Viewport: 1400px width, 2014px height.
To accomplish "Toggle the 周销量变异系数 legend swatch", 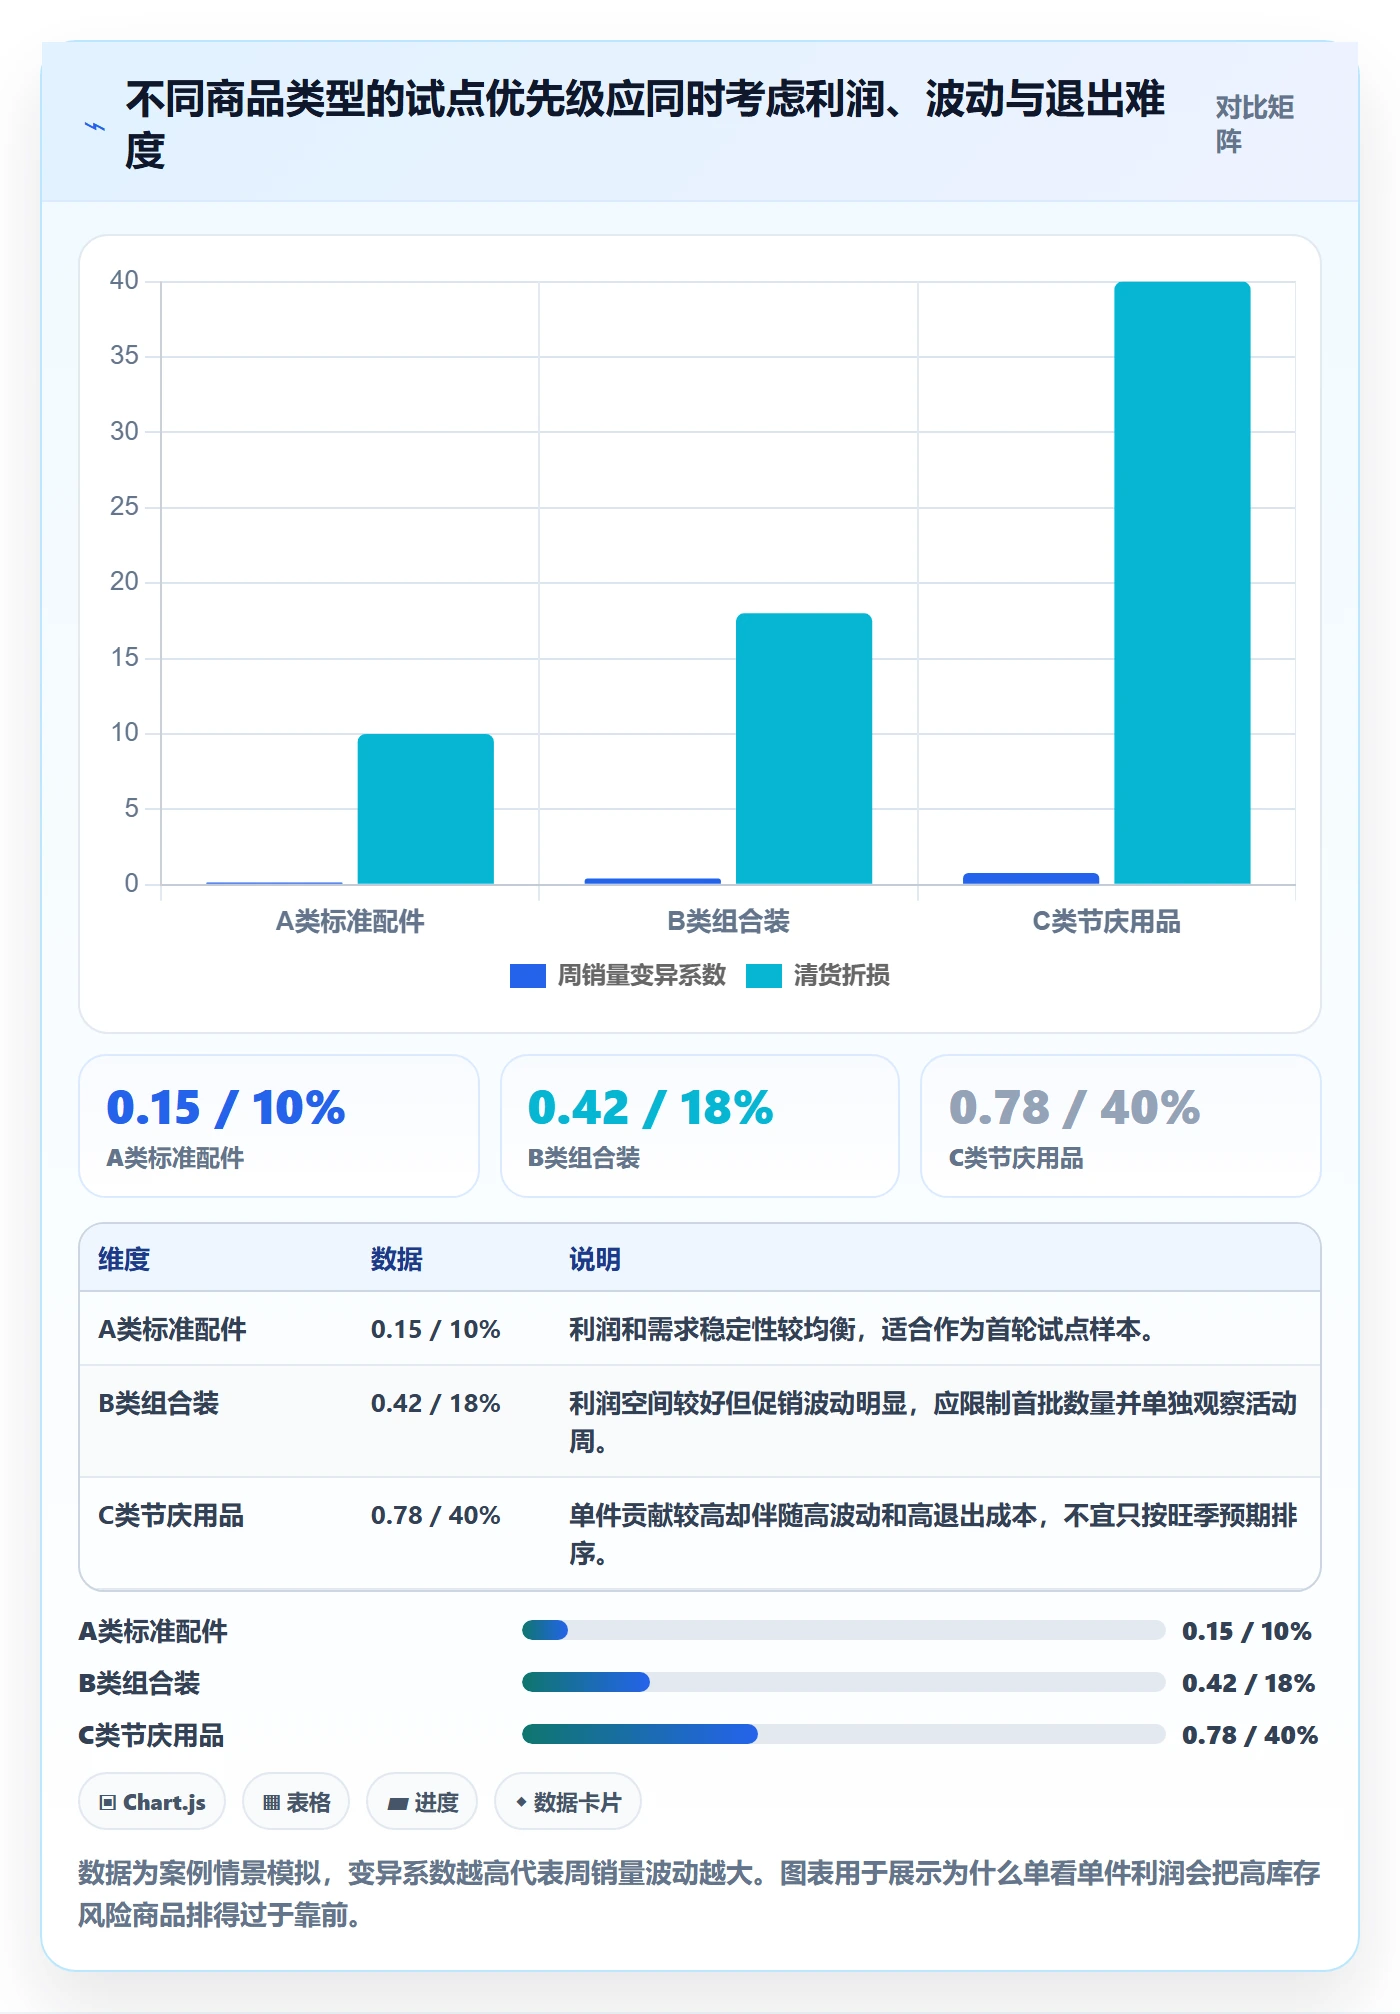I will (x=527, y=976).
